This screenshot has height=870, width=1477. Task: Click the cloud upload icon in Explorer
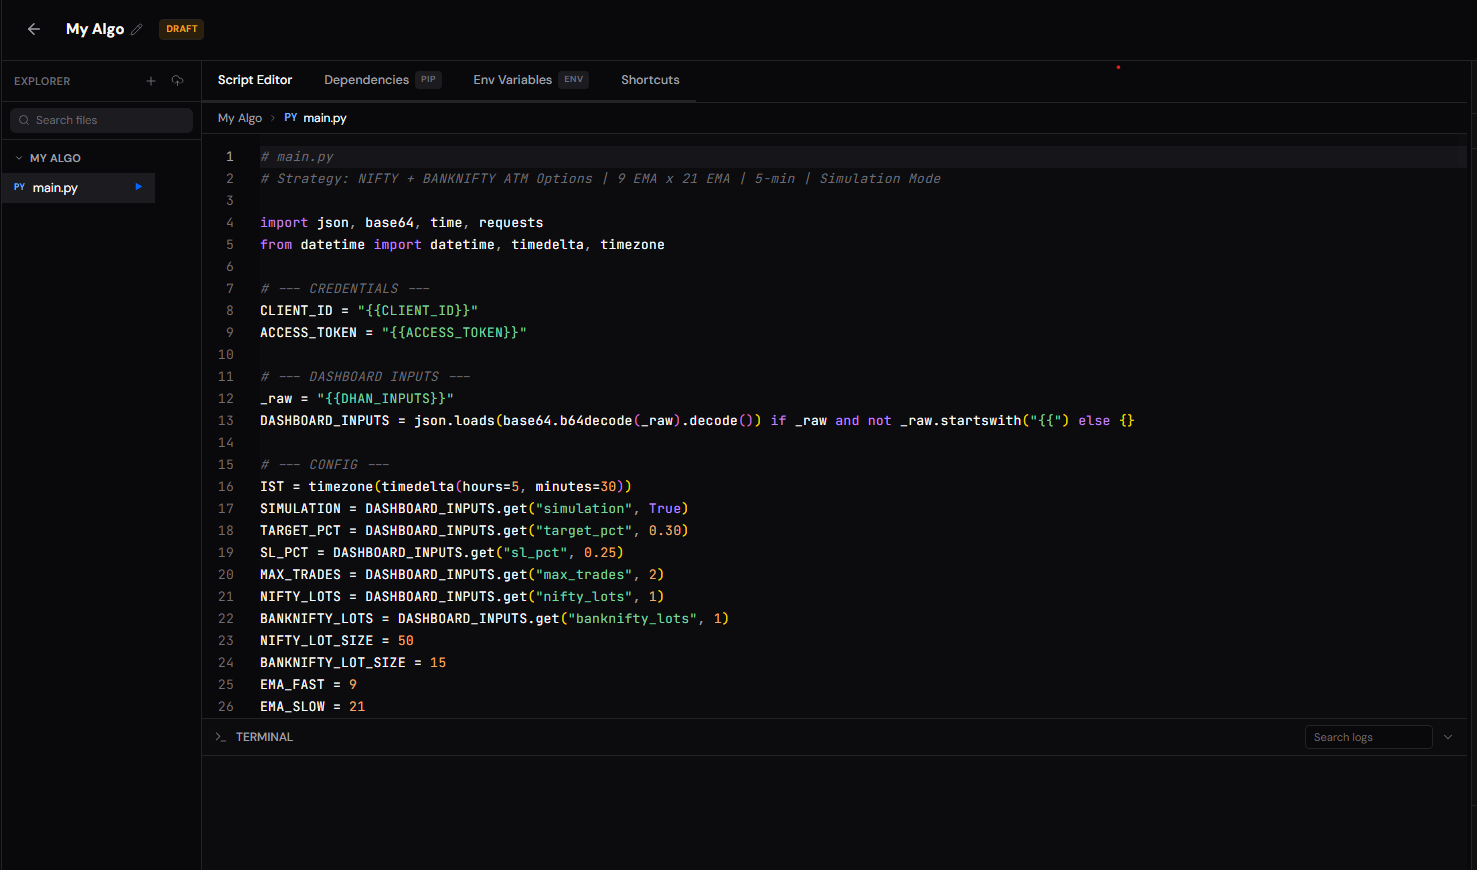[x=177, y=81]
